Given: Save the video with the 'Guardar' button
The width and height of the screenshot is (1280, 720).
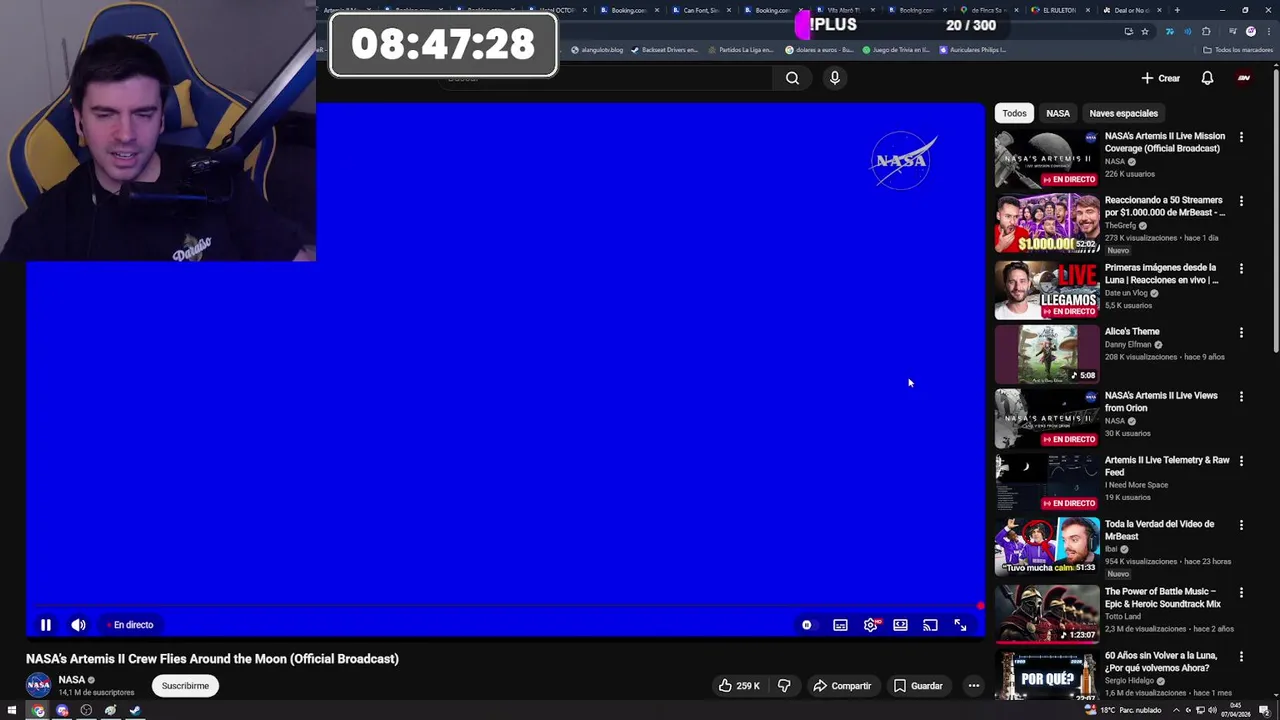Looking at the screenshot, I should click(x=918, y=686).
